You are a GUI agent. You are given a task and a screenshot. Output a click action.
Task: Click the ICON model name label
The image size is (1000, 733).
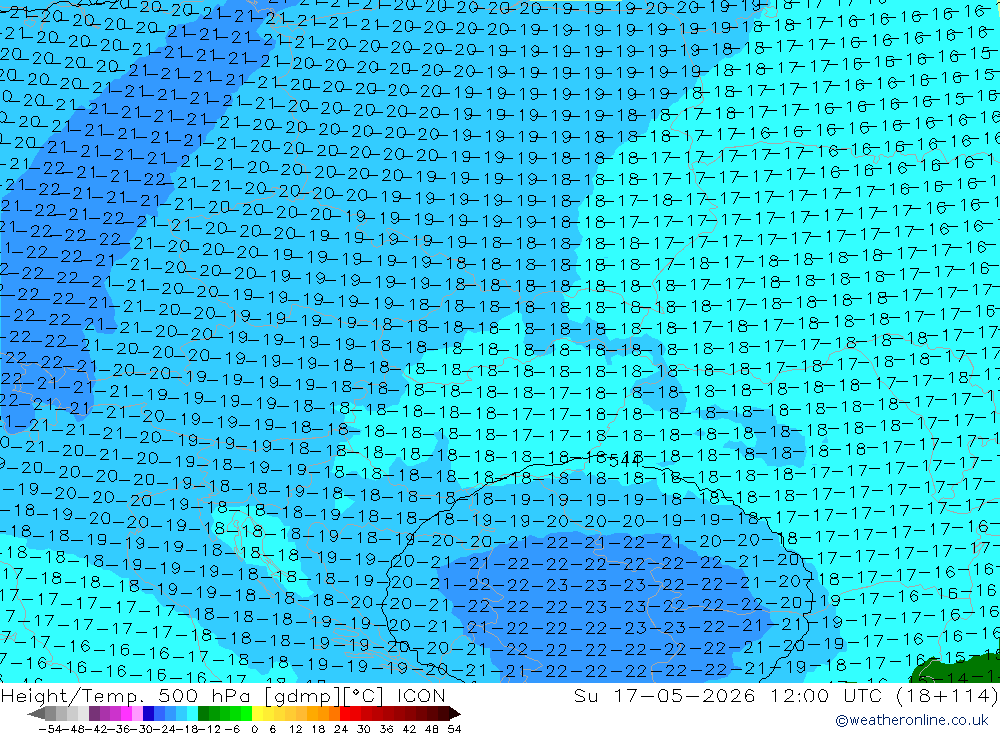click(421, 695)
